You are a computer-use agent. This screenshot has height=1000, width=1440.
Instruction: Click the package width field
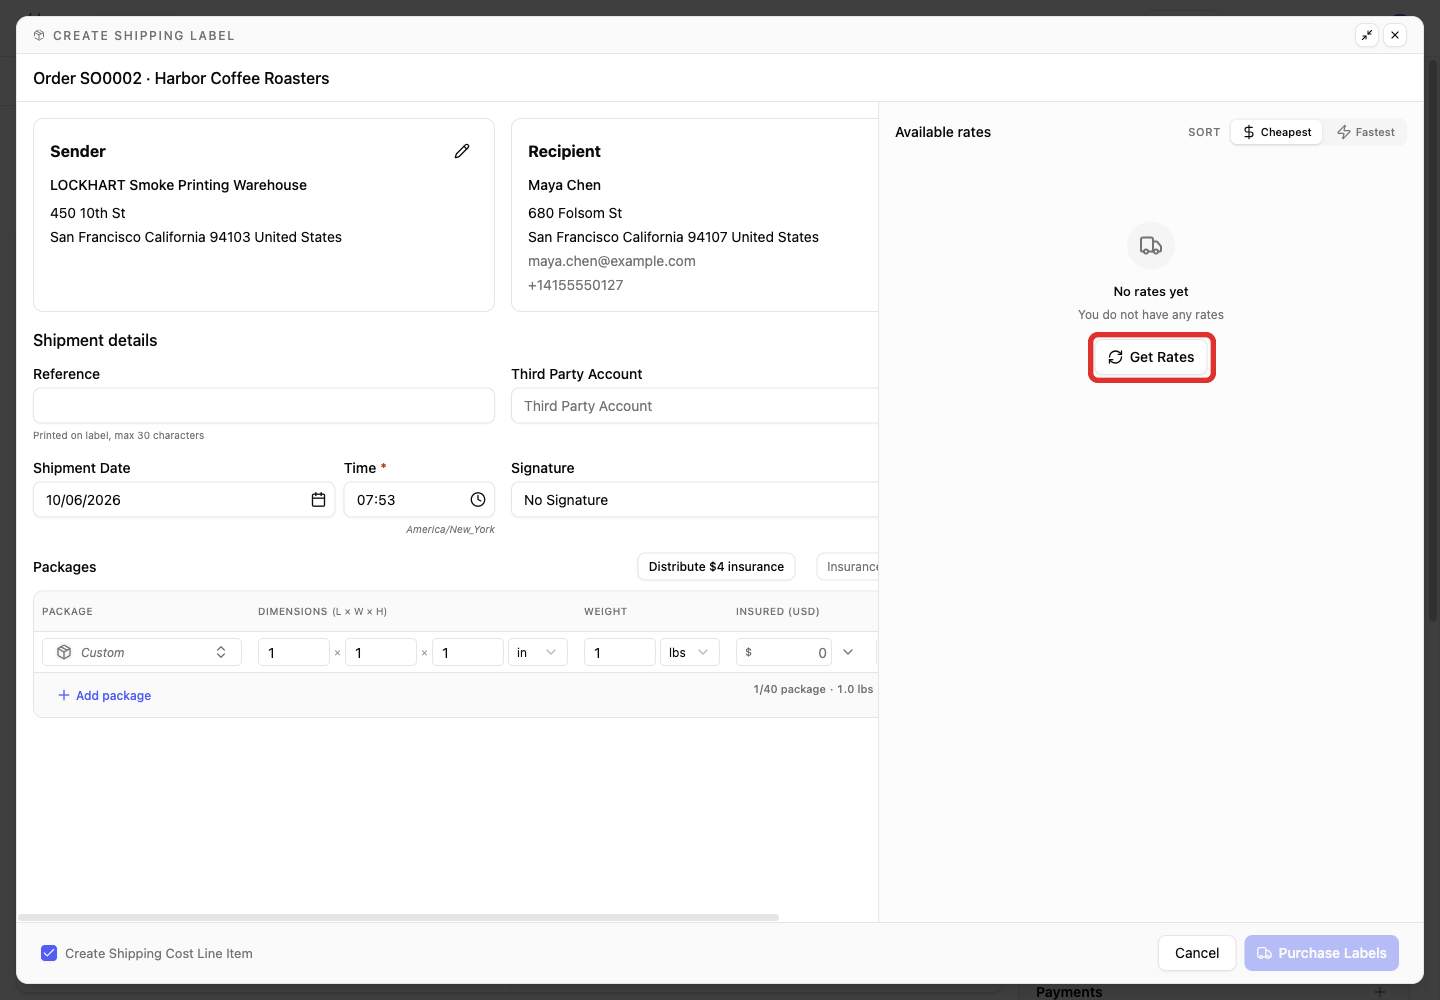(x=381, y=652)
